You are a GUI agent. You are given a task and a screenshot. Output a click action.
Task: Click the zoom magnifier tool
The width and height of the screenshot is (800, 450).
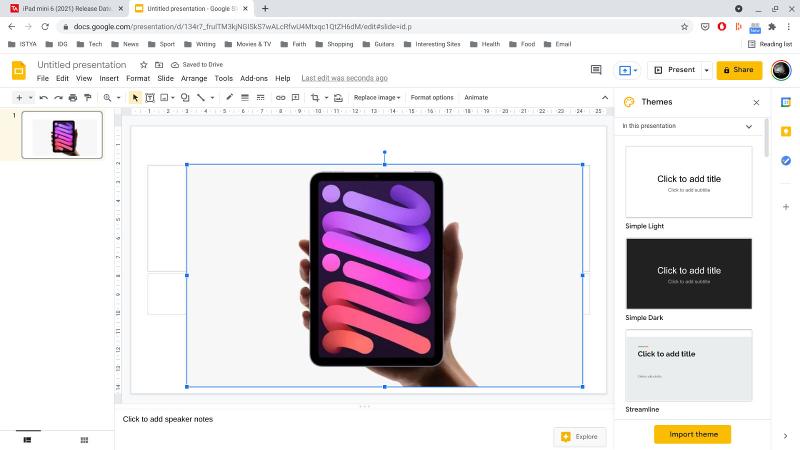pos(107,97)
